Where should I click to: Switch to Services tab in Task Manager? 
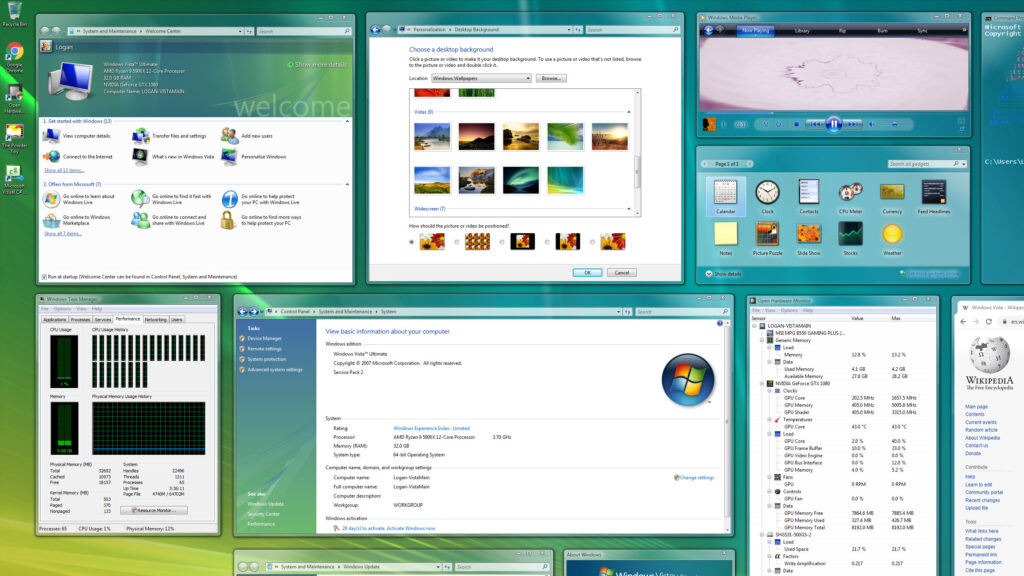(103, 319)
